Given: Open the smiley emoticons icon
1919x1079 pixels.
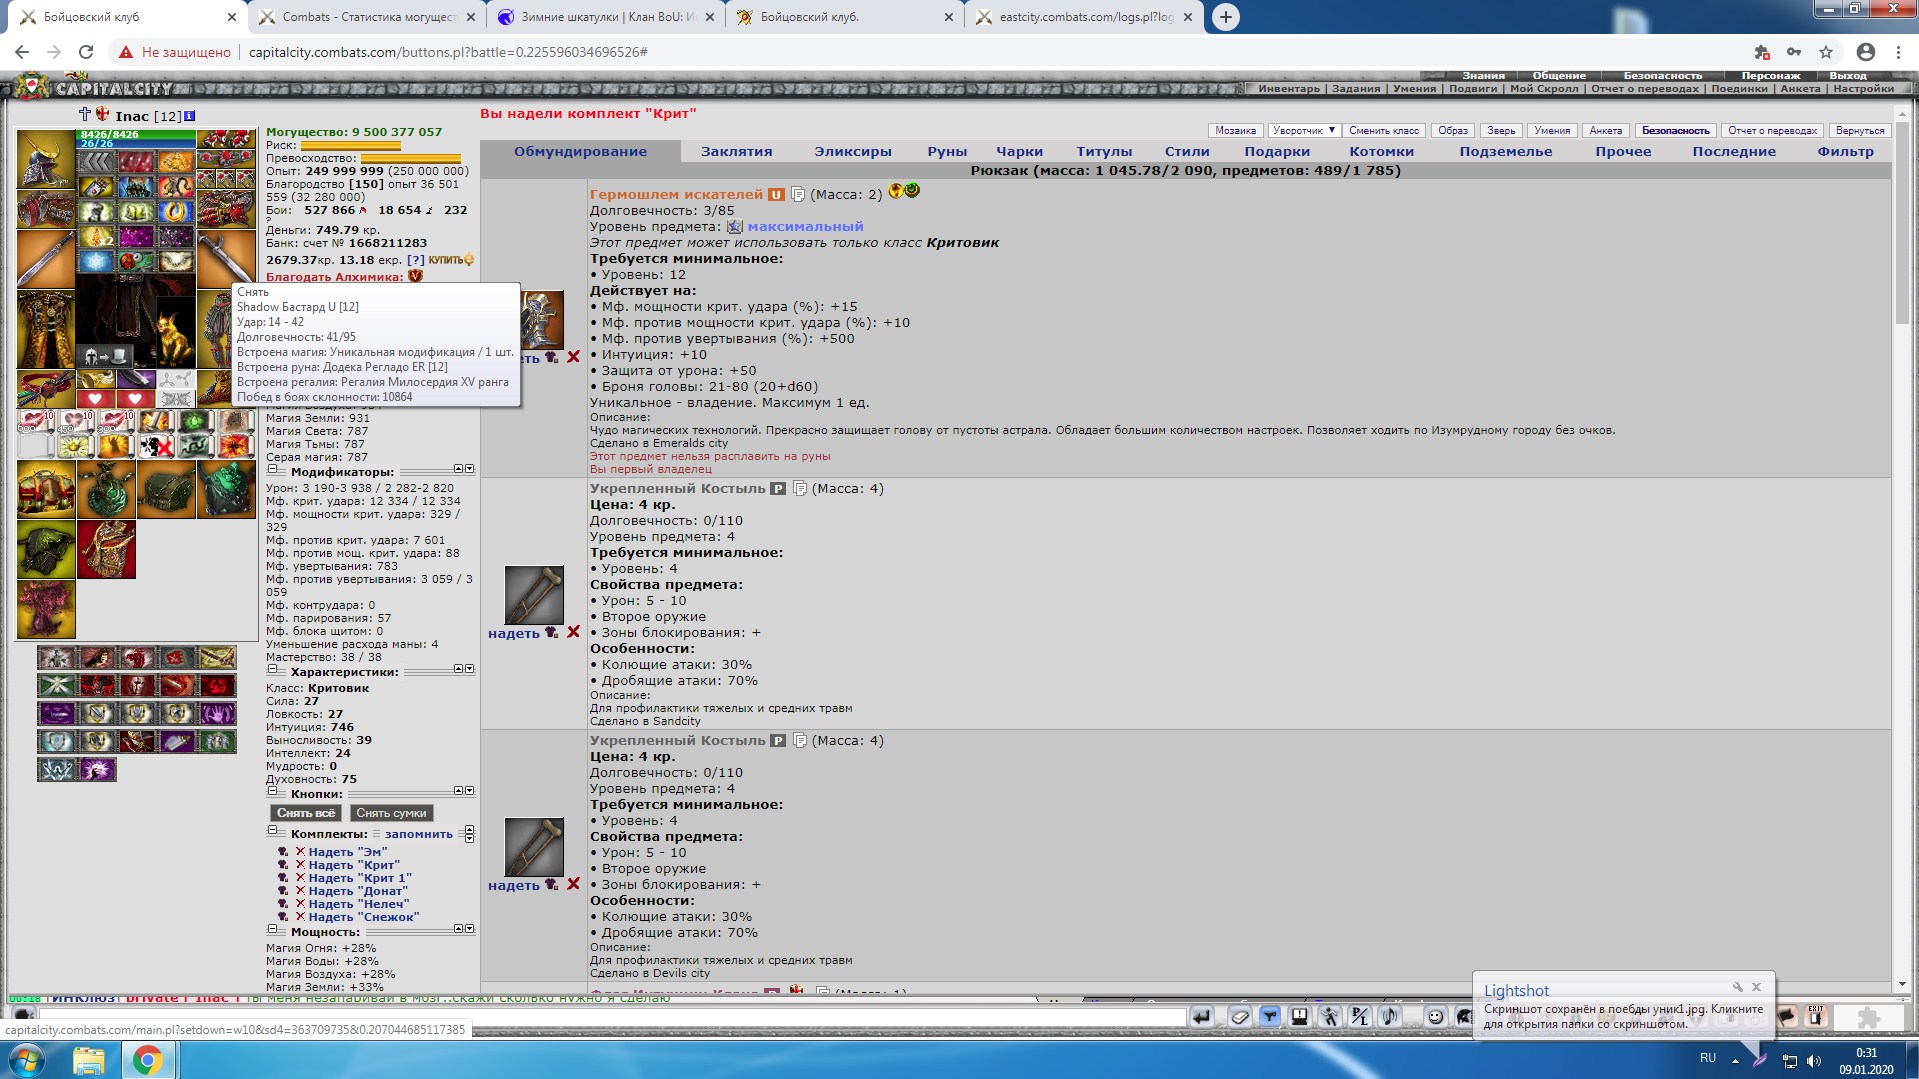Looking at the screenshot, I should click(x=1435, y=1017).
